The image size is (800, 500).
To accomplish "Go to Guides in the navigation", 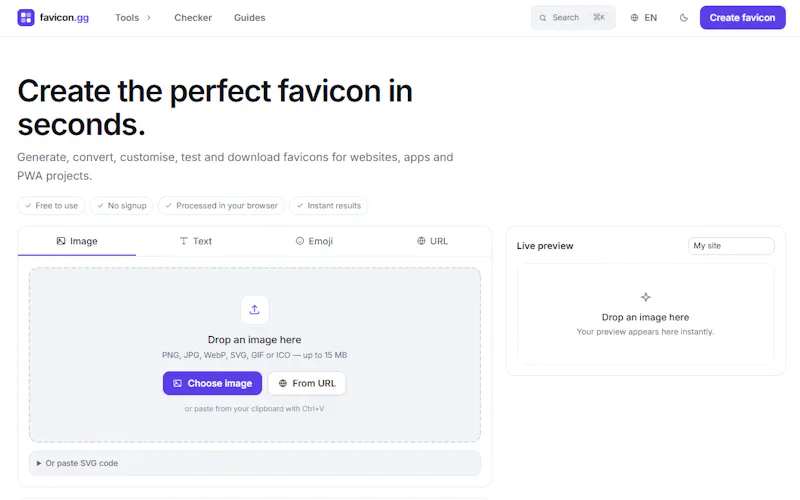I will (249, 17).
